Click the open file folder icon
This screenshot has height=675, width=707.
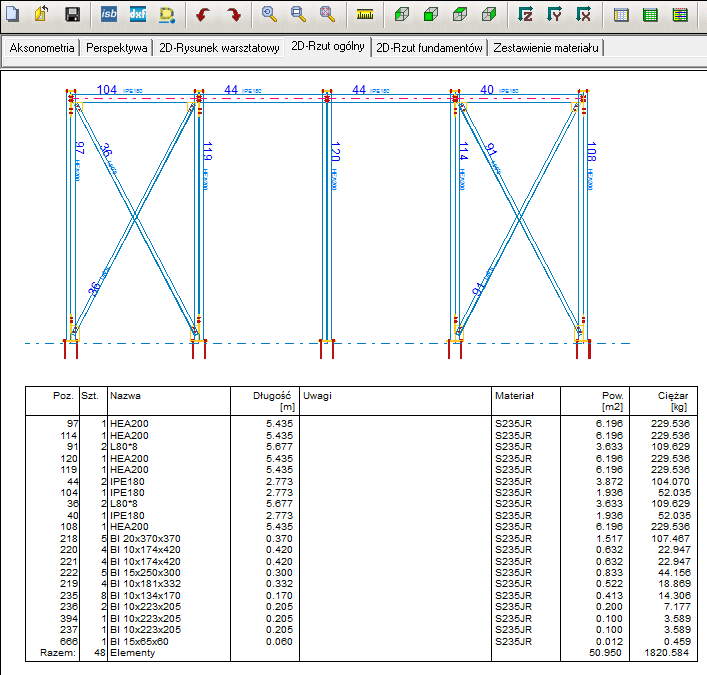(42, 15)
